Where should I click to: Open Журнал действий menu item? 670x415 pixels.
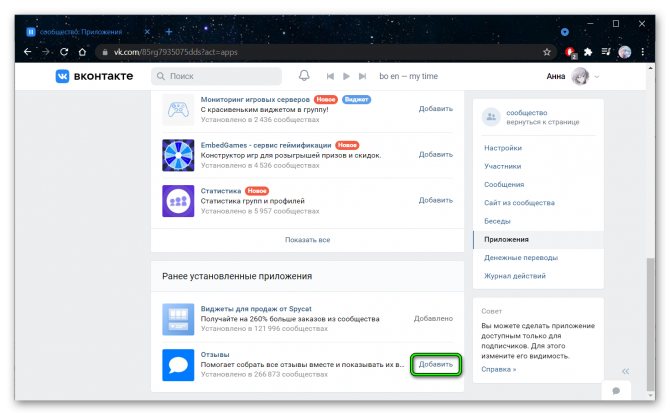tap(514, 276)
